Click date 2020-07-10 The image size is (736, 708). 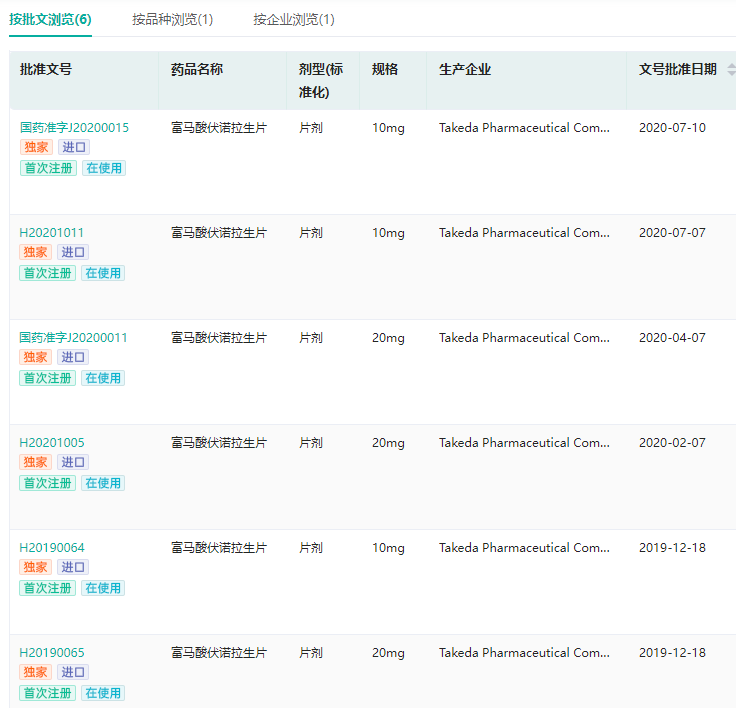pyautogui.click(x=672, y=128)
